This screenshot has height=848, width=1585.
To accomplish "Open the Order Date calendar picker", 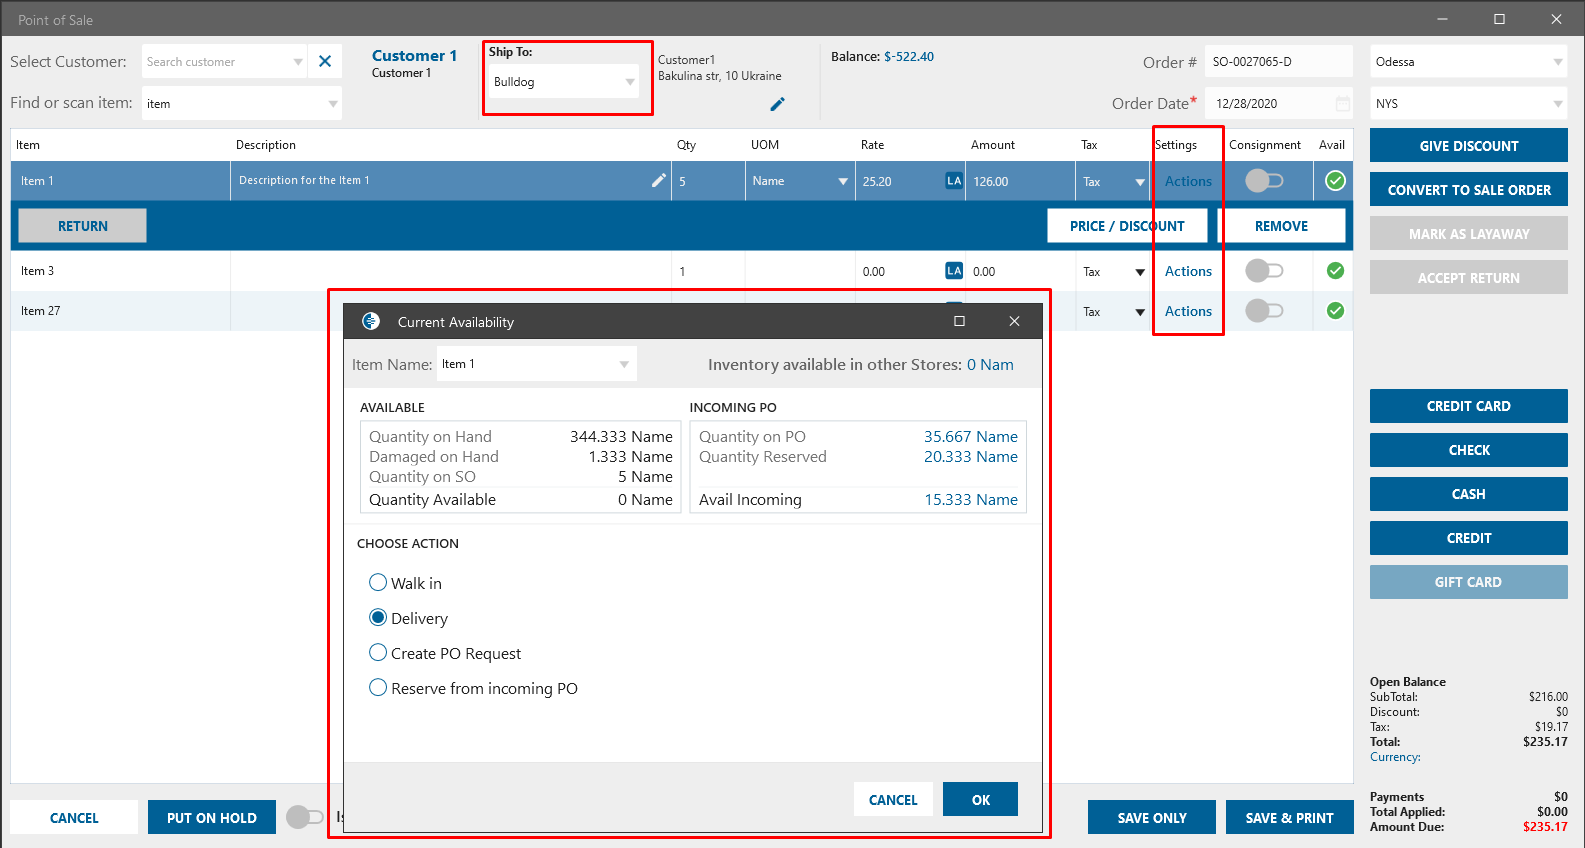I will (1342, 104).
